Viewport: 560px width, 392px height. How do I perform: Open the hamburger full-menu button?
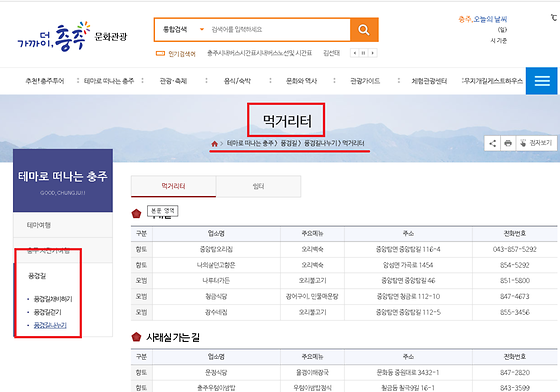(541, 81)
